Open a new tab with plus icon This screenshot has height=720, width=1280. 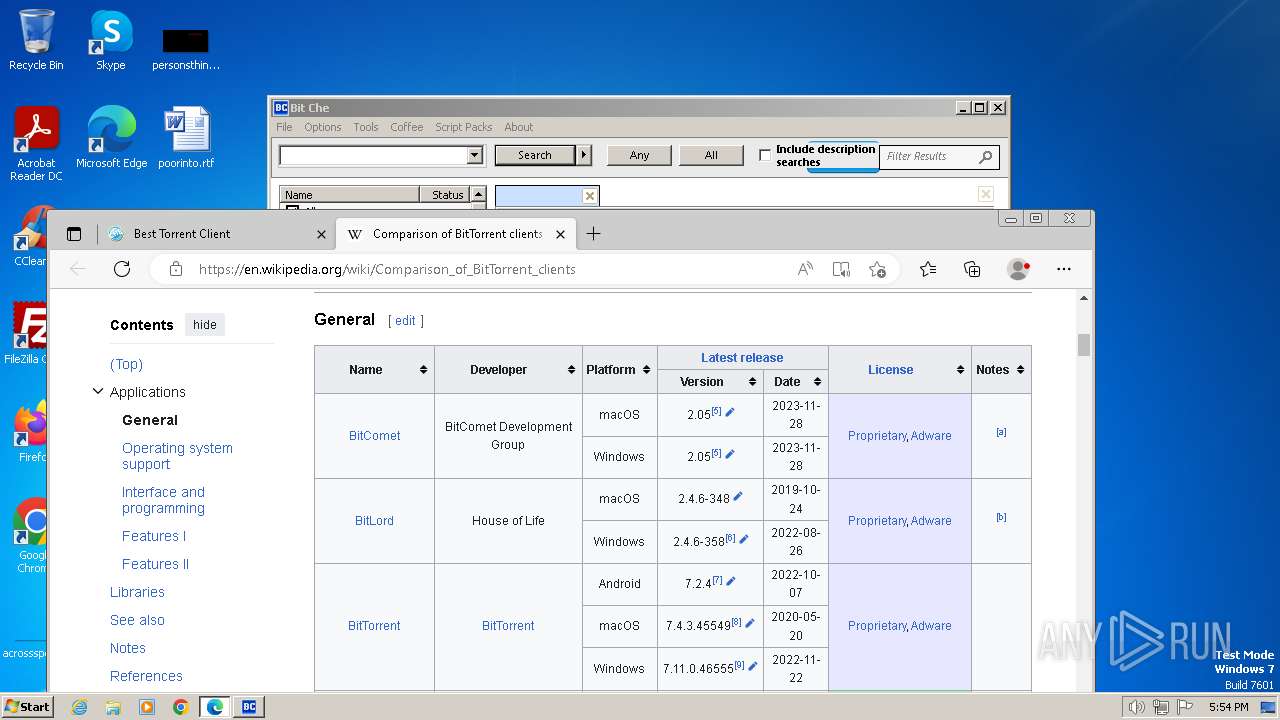[593, 234]
